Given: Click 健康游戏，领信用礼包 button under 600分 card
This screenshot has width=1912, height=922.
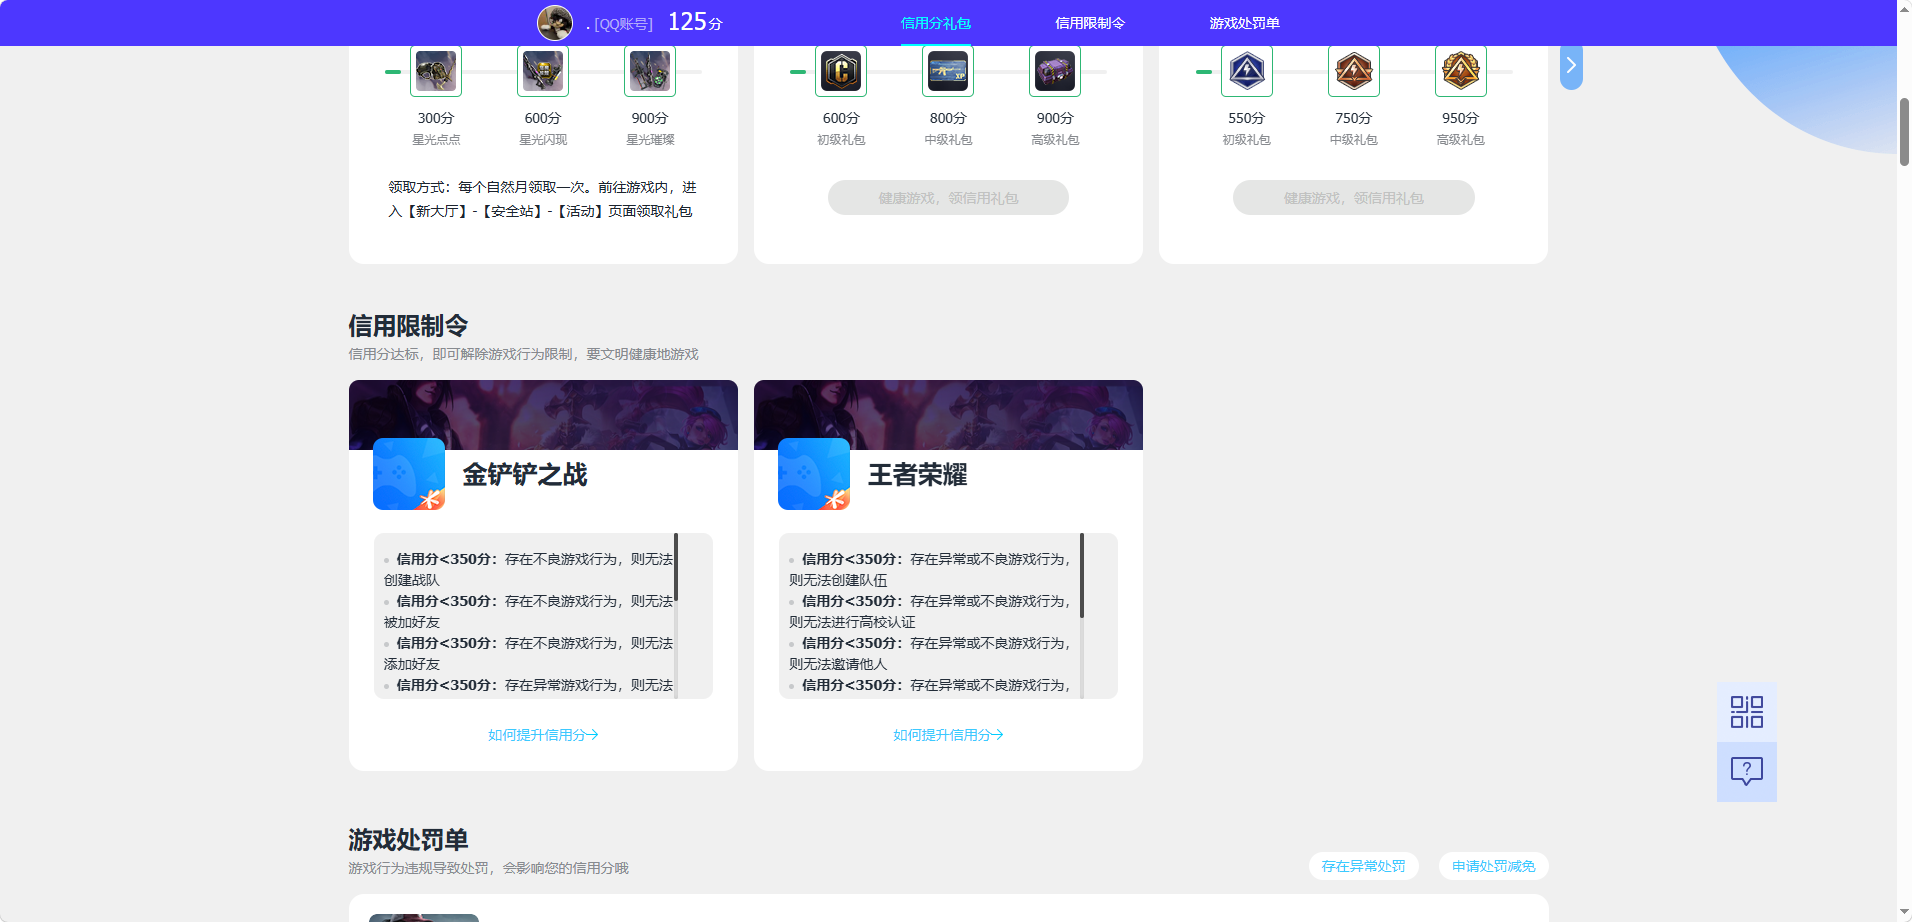Looking at the screenshot, I should tap(948, 198).
